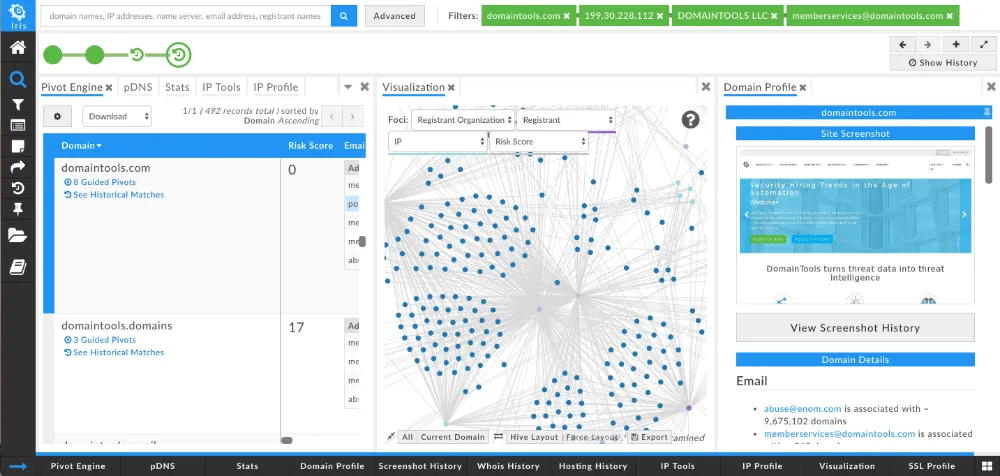Image resolution: width=1000 pixels, height=476 pixels.
Task: Remove the domaintools.com filter chip
Action: (x=566, y=16)
